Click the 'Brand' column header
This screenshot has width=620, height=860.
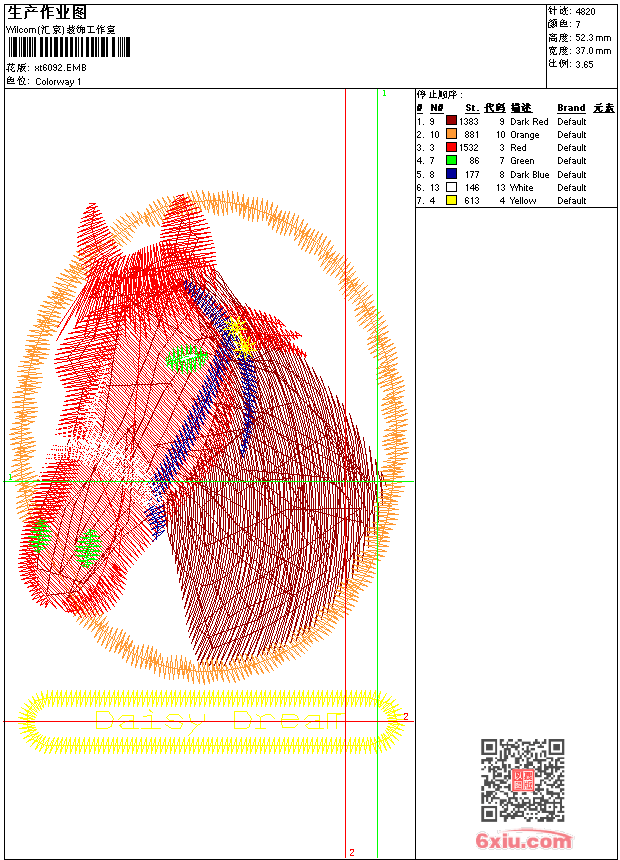pos(571,108)
